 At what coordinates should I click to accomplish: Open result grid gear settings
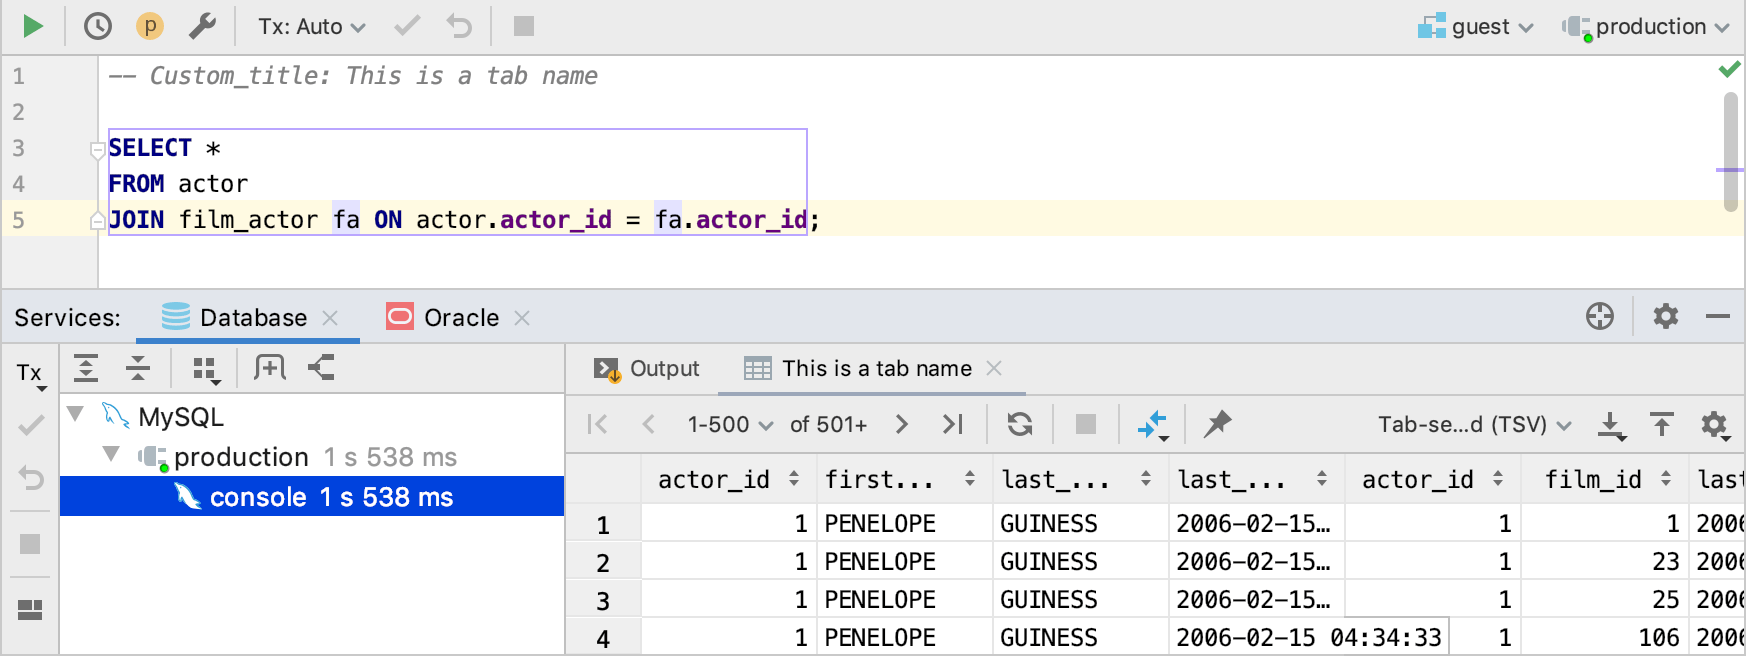click(x=1715, y=425)
